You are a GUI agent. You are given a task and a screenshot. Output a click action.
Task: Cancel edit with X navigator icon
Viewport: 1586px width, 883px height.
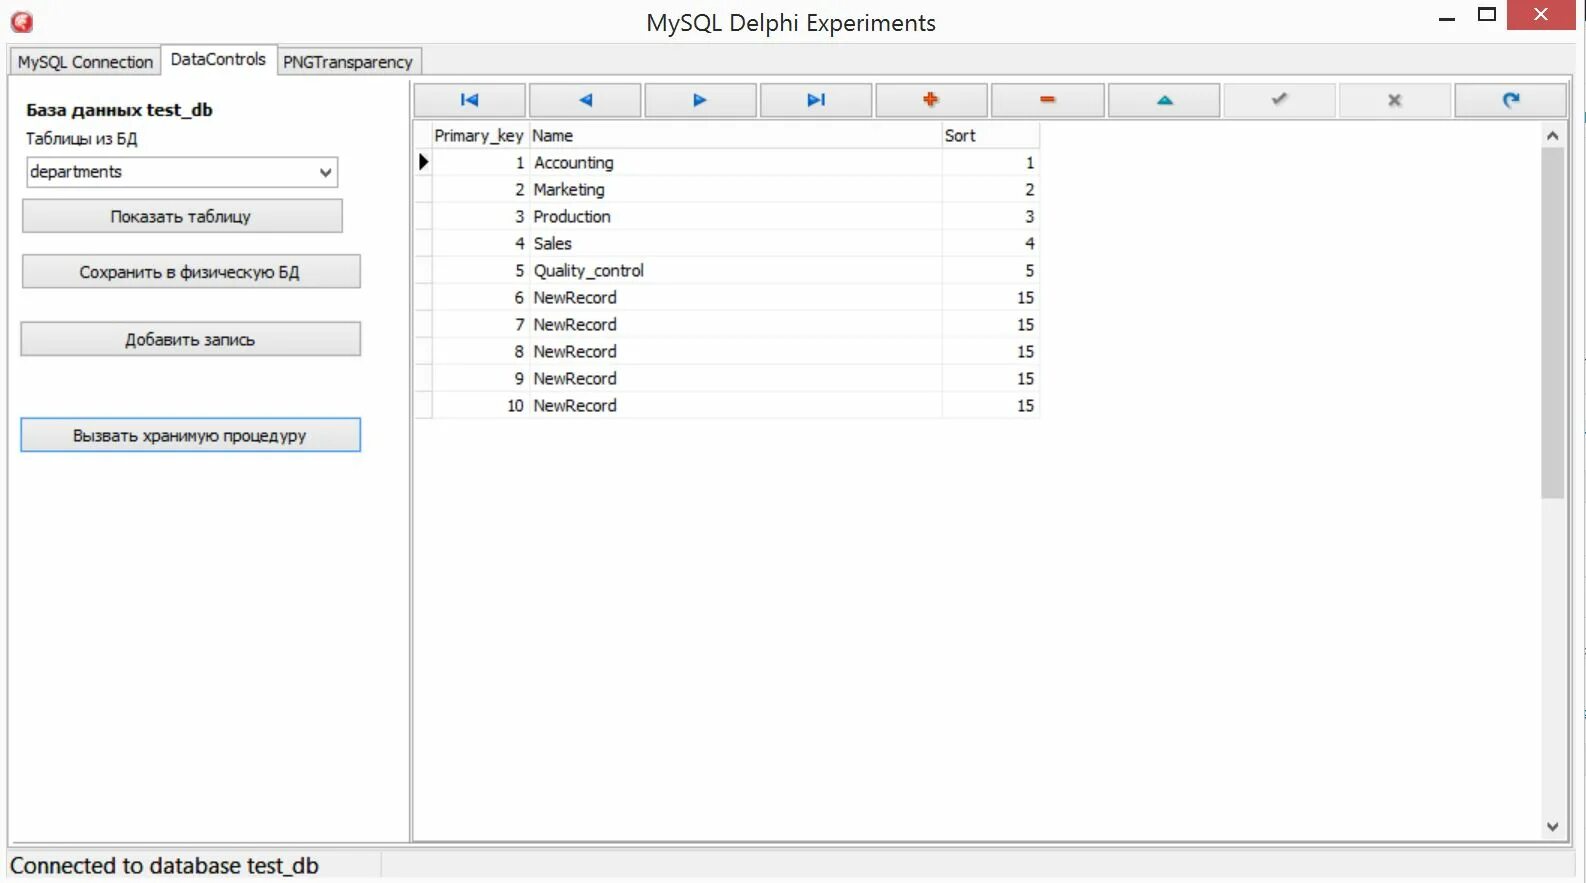click(1394, 100)
